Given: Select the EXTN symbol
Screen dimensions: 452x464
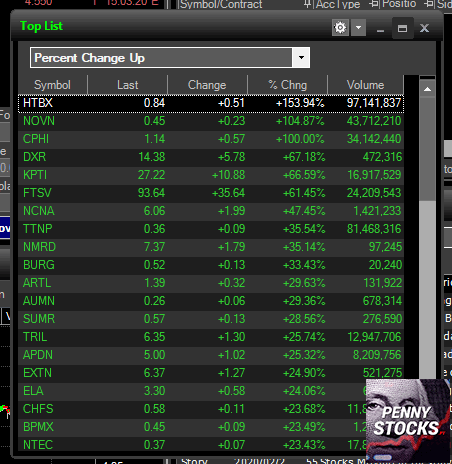Looking at the screenshot, I should point(37,373).
